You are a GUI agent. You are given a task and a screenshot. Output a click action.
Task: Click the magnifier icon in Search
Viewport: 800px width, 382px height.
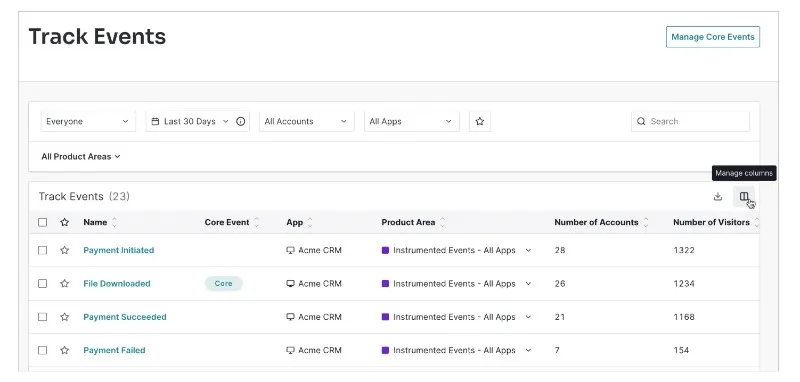click(x=641, y=121)
